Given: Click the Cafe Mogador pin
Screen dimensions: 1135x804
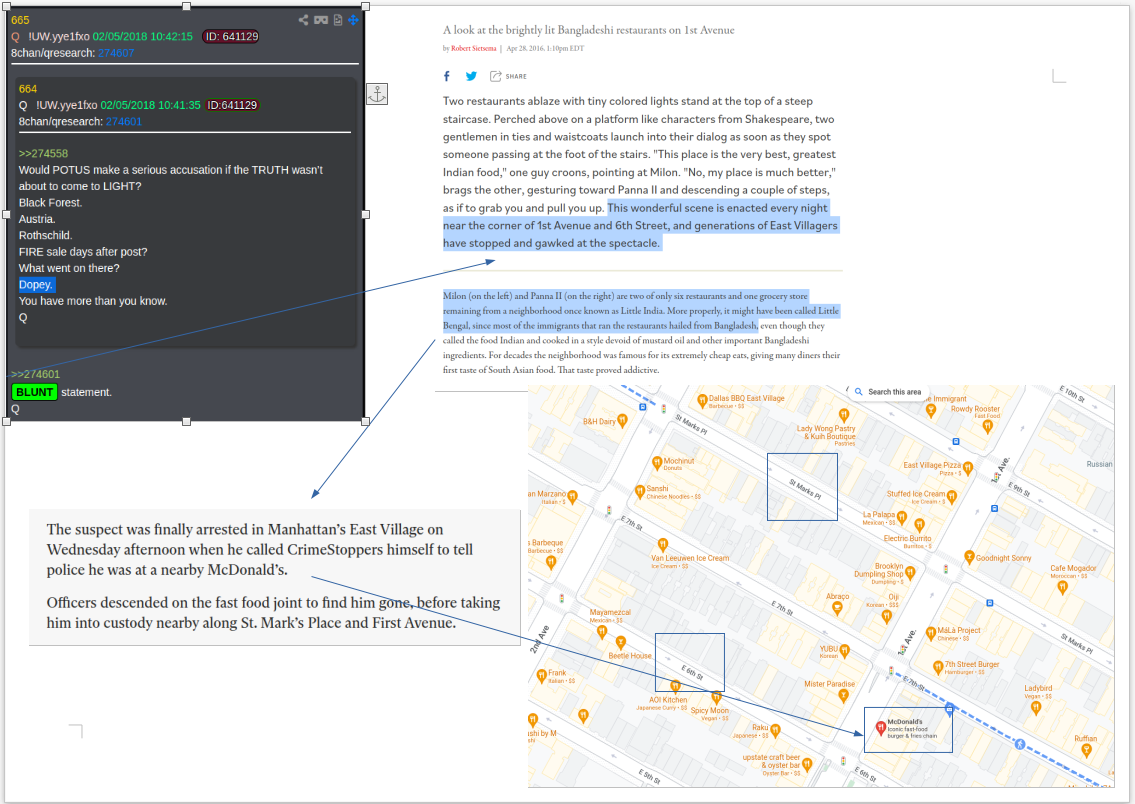Looking at the screenshot, I should pos(1062,587).
